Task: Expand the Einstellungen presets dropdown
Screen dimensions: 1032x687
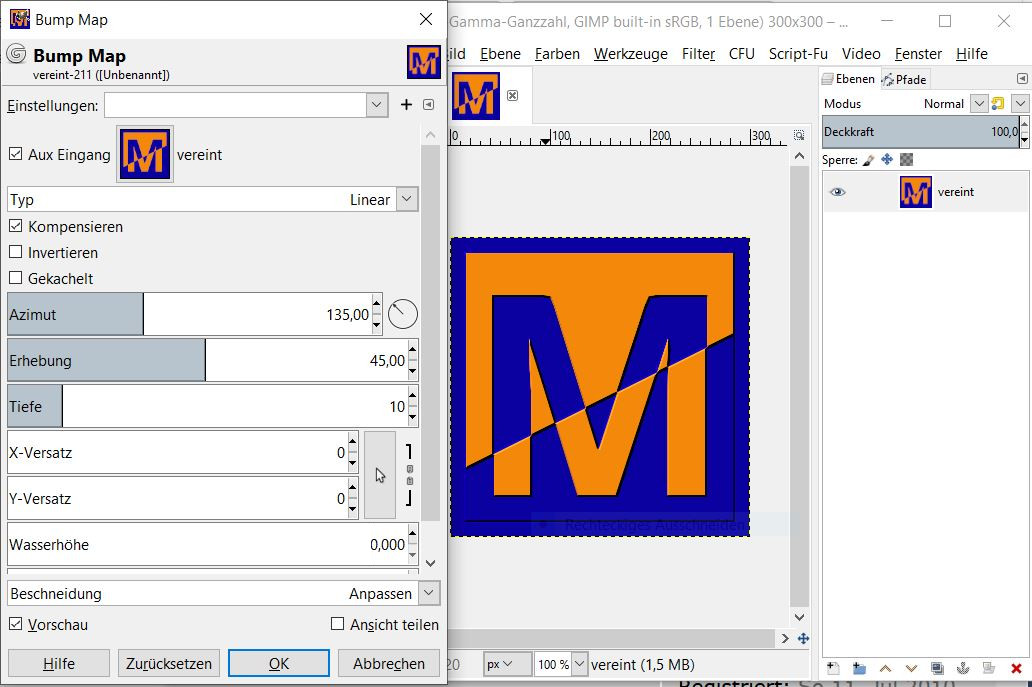Action: (377, 105)
